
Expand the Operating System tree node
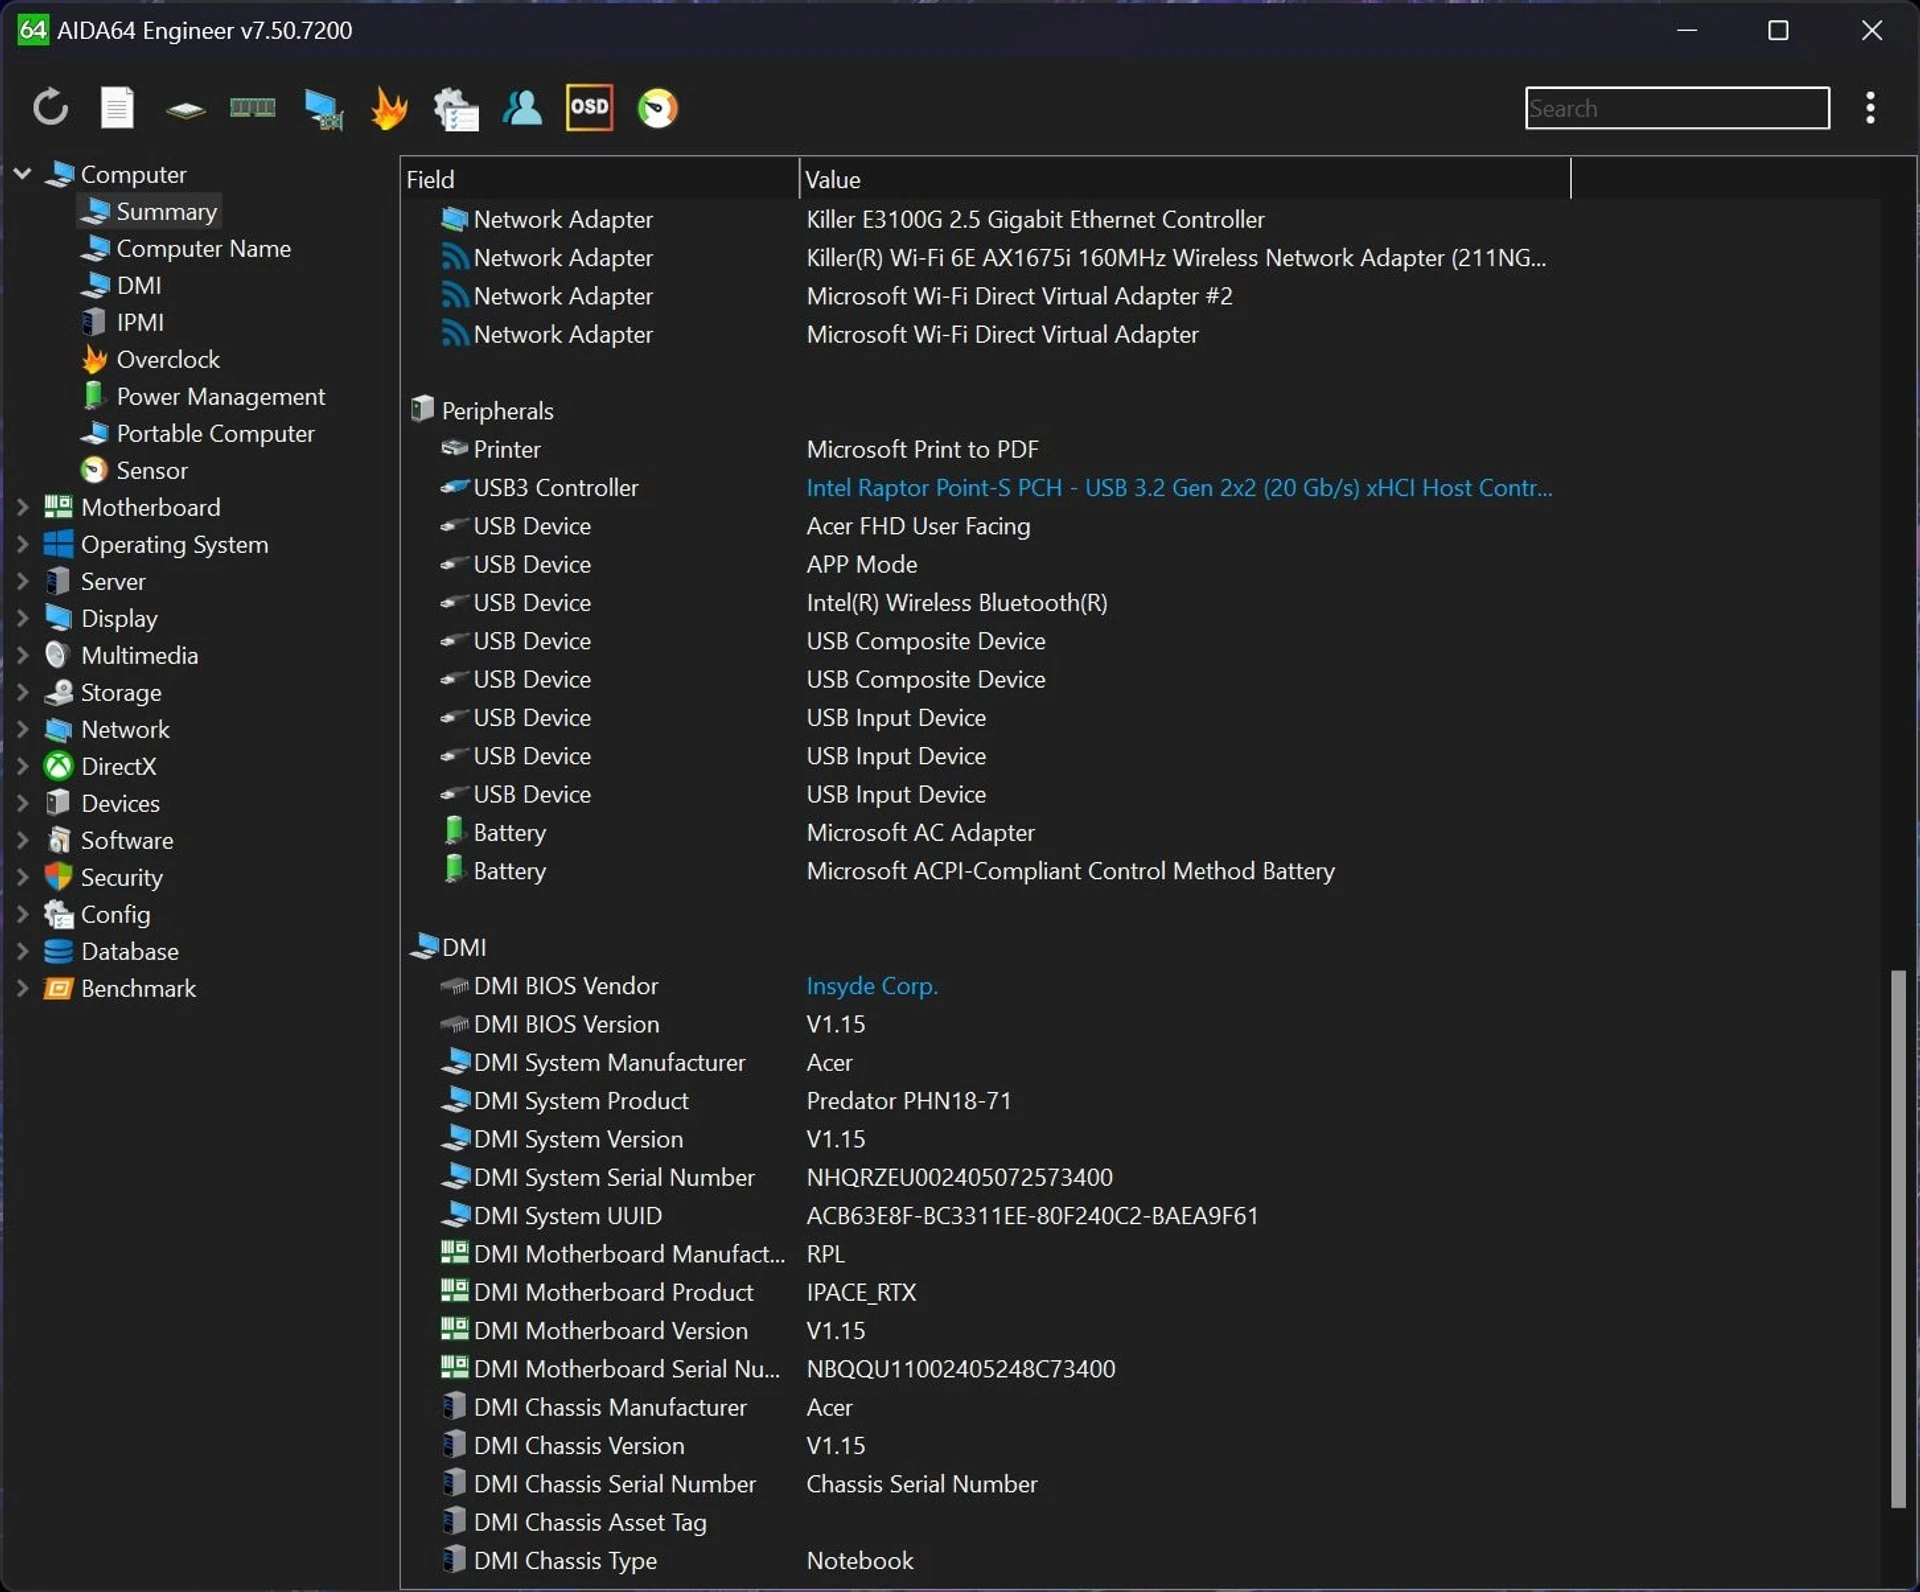pyautogui.click(x=22, y=544)
